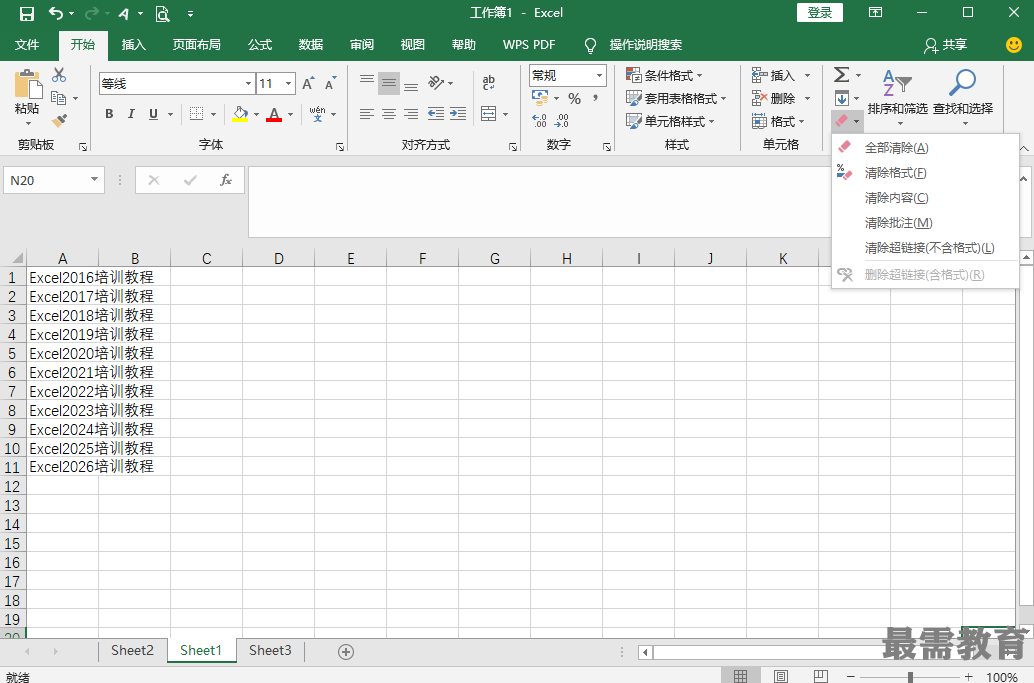Save the workbook with the floppy icon
Image resolution: width=1034 pixels, height=683 pixels.
pyautogui.click(x=26, y=13)
